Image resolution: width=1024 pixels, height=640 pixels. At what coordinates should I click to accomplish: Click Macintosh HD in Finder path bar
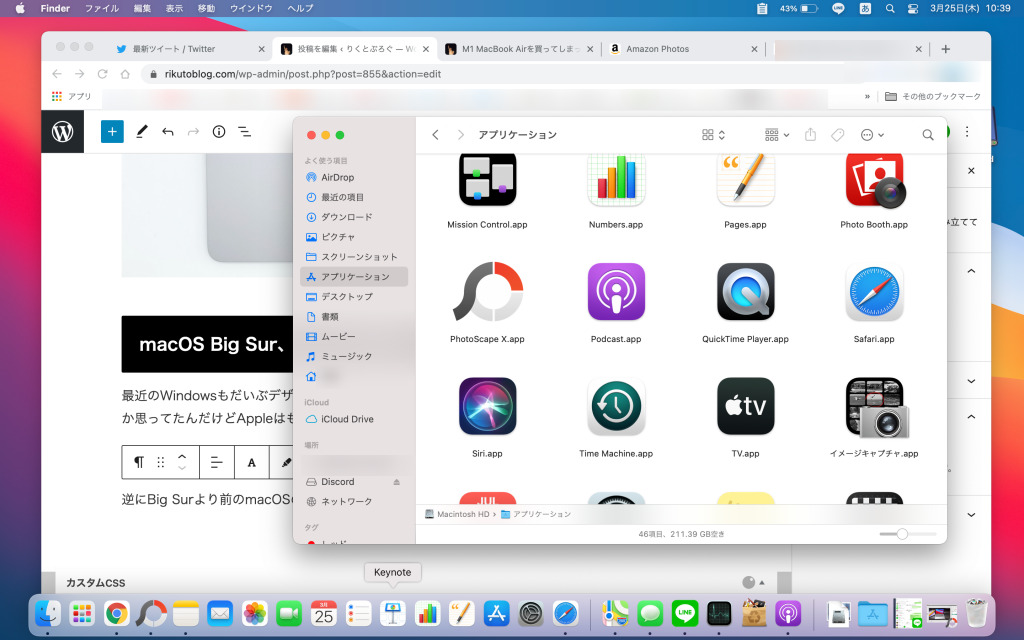pos(456,514)
